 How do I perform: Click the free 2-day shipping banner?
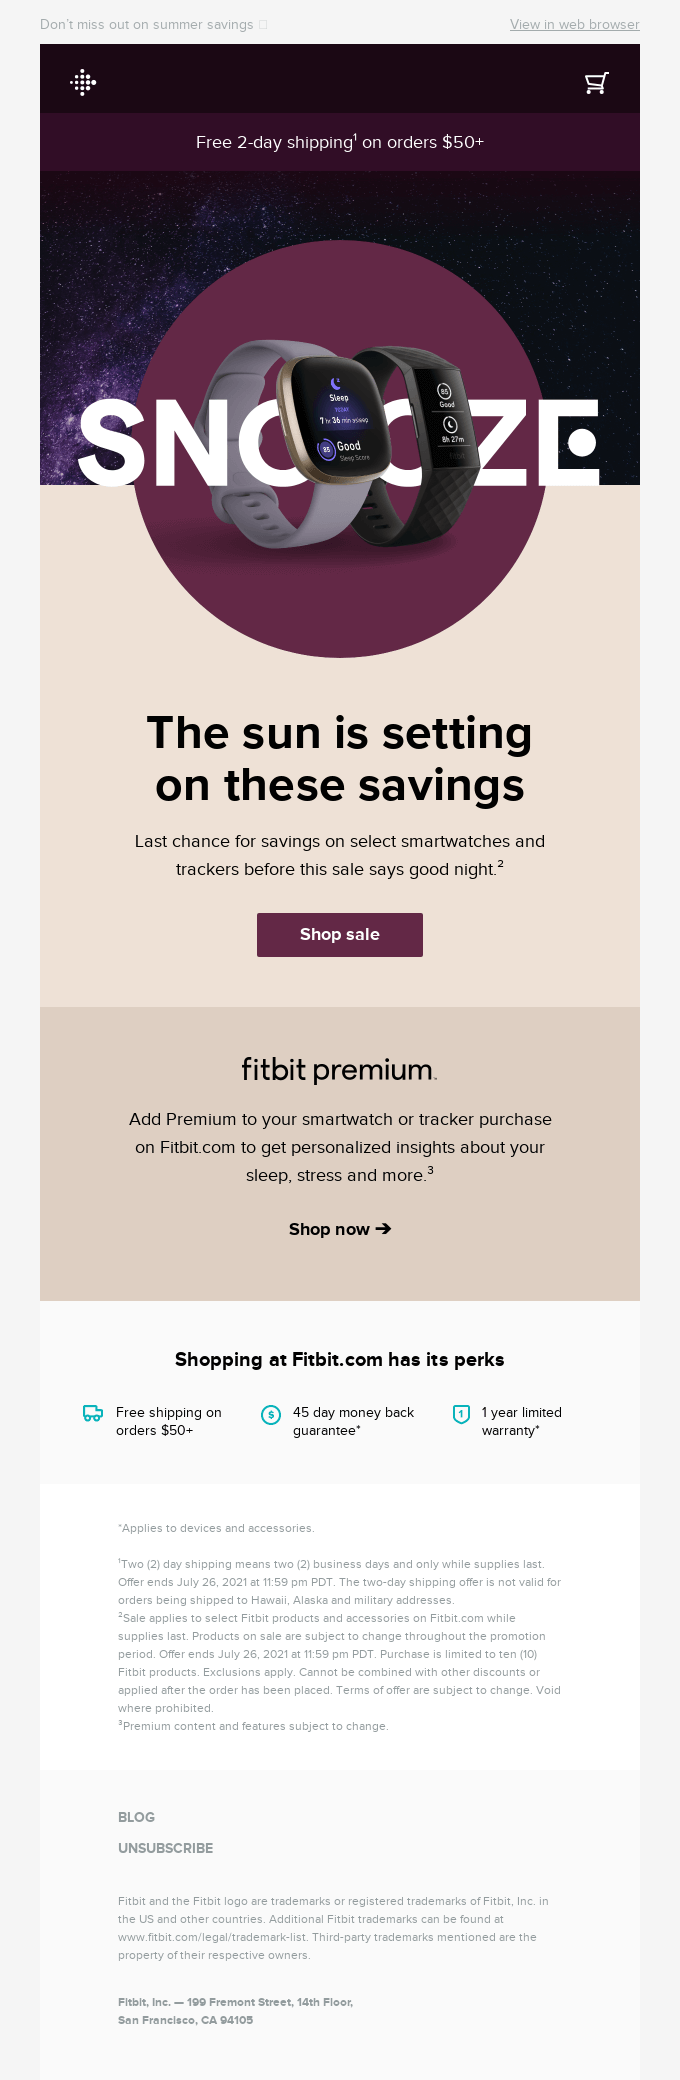point(339,141)
